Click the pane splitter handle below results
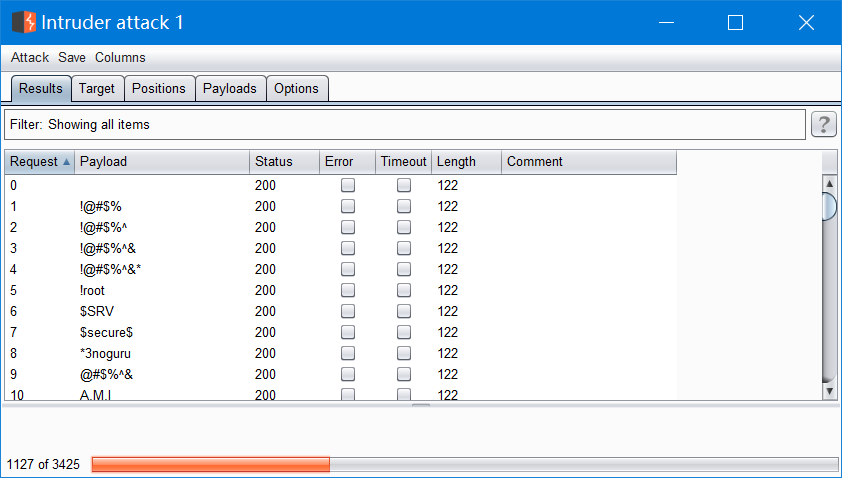This screenshot has width=842, height=478. click(421, 405)
